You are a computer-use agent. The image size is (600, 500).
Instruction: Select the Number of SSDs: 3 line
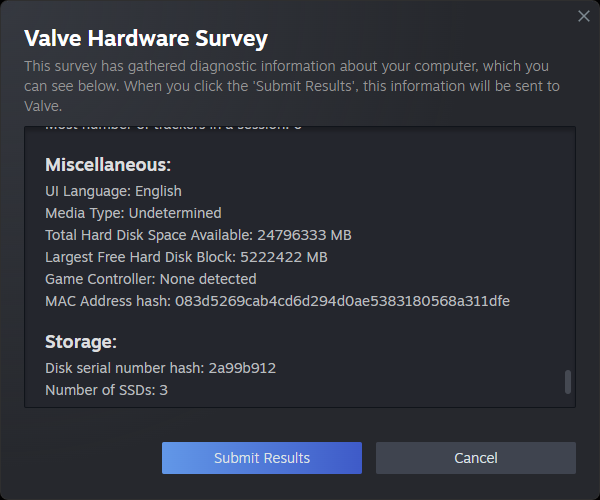[106, 390]
